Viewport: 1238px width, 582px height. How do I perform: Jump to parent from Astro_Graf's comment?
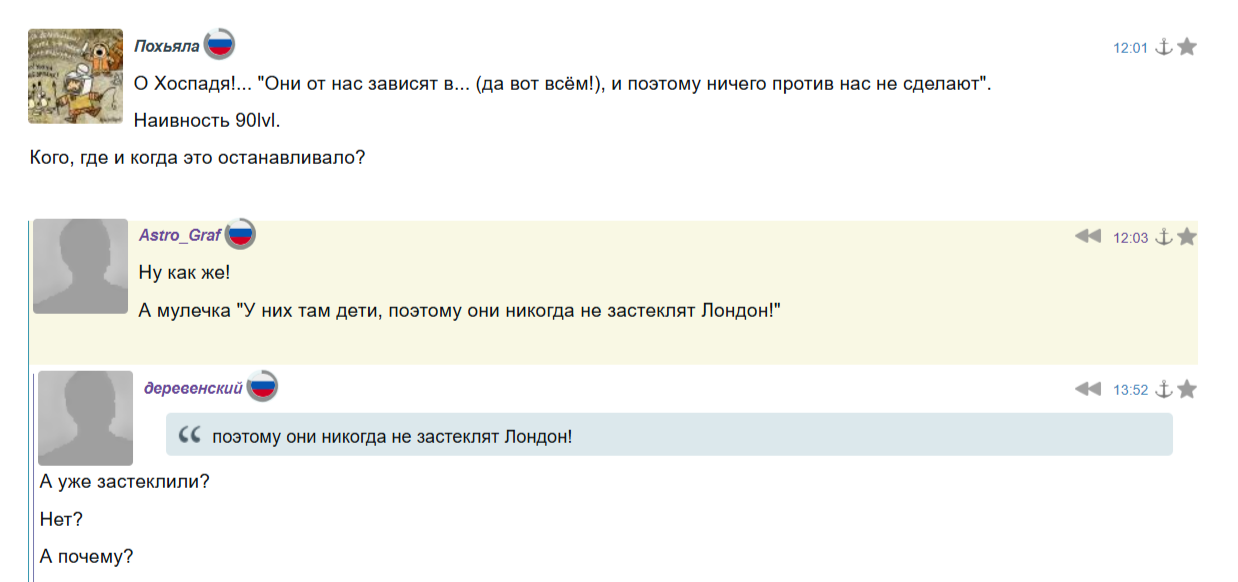click(1087, 237)
